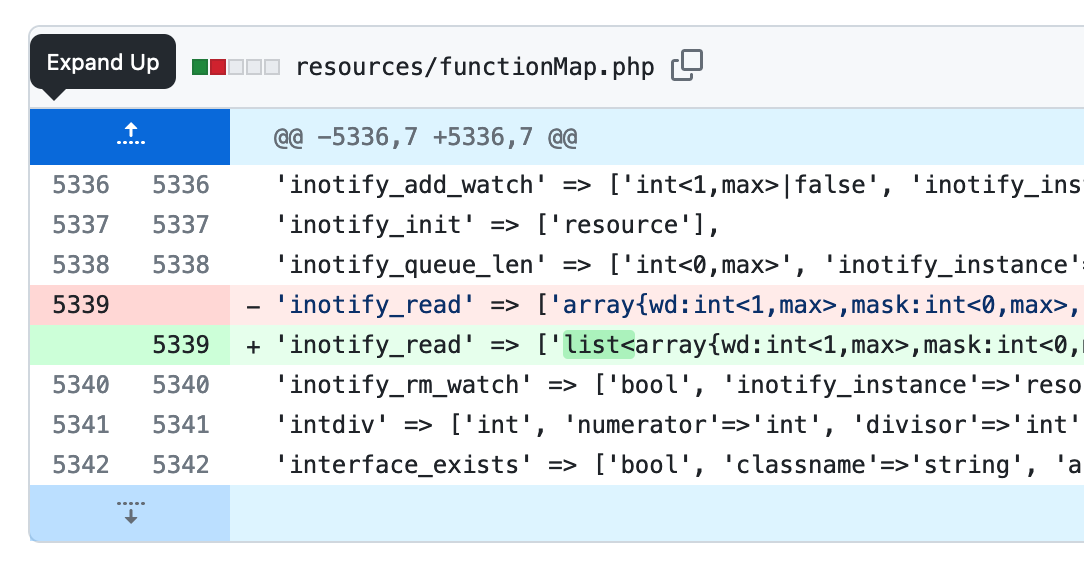
Task: Click new line number 5340
Action: (180, 384)
